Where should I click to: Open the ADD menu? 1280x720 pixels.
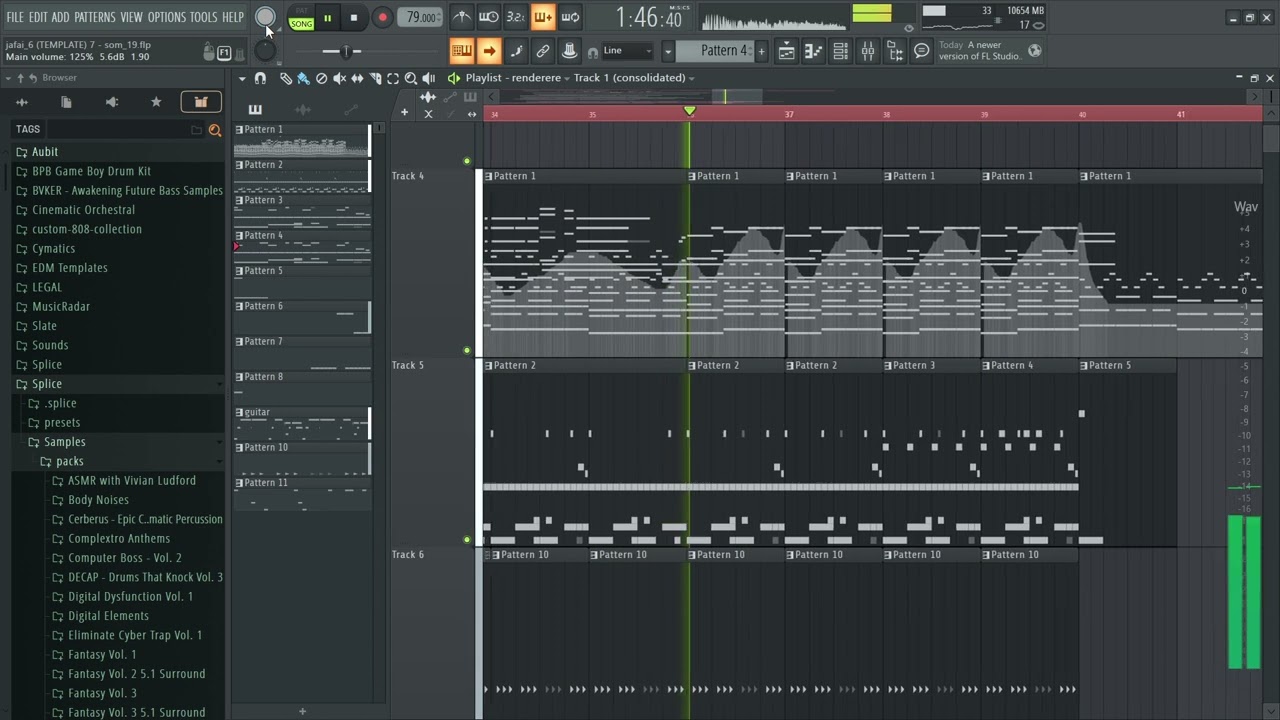pos(61,17)
